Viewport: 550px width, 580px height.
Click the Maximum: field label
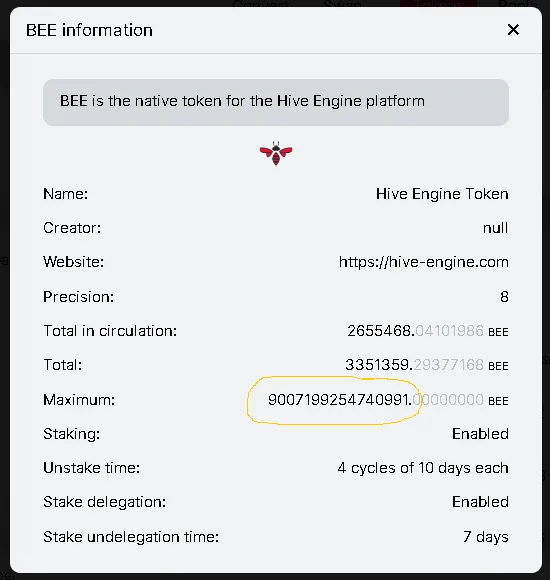(79, 400)
